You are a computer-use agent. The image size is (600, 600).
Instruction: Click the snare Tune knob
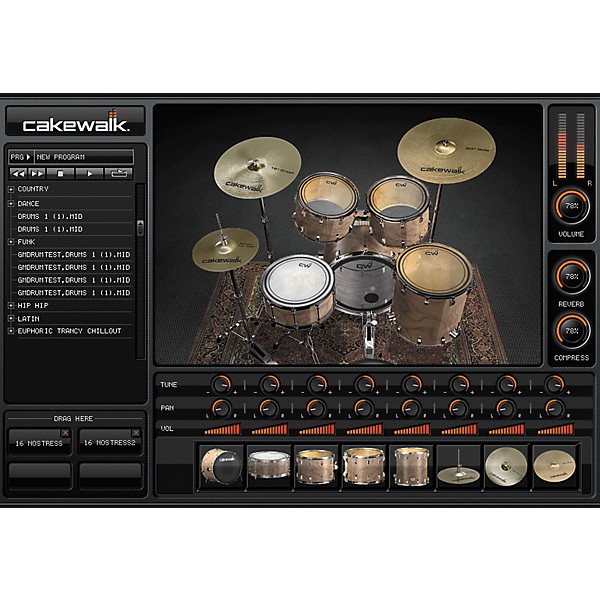[x=269, y=385]
